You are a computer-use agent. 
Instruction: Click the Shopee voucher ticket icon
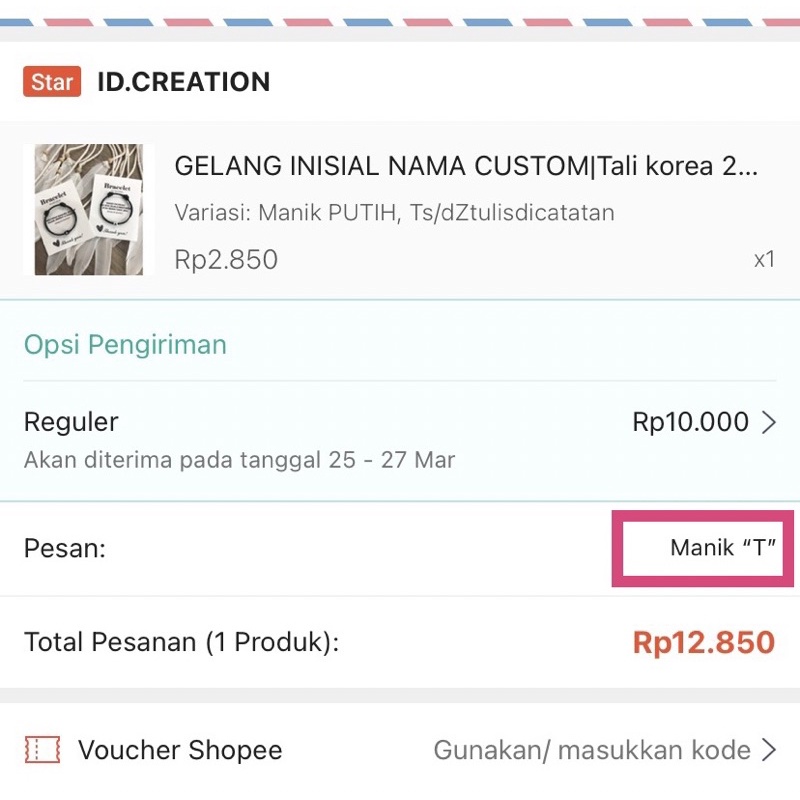[42, 750]
